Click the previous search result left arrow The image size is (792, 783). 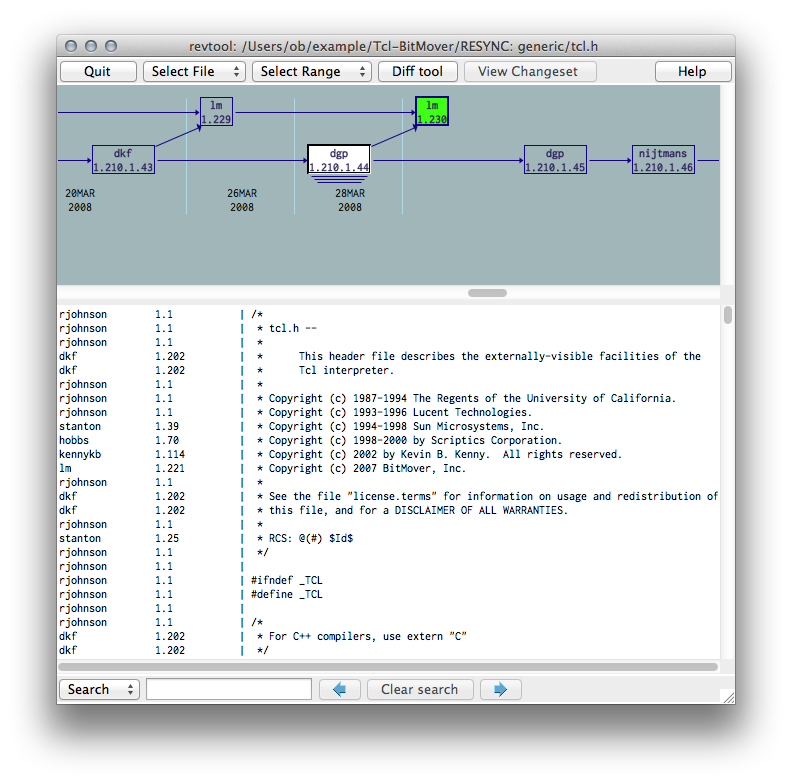tap(339, 689)
